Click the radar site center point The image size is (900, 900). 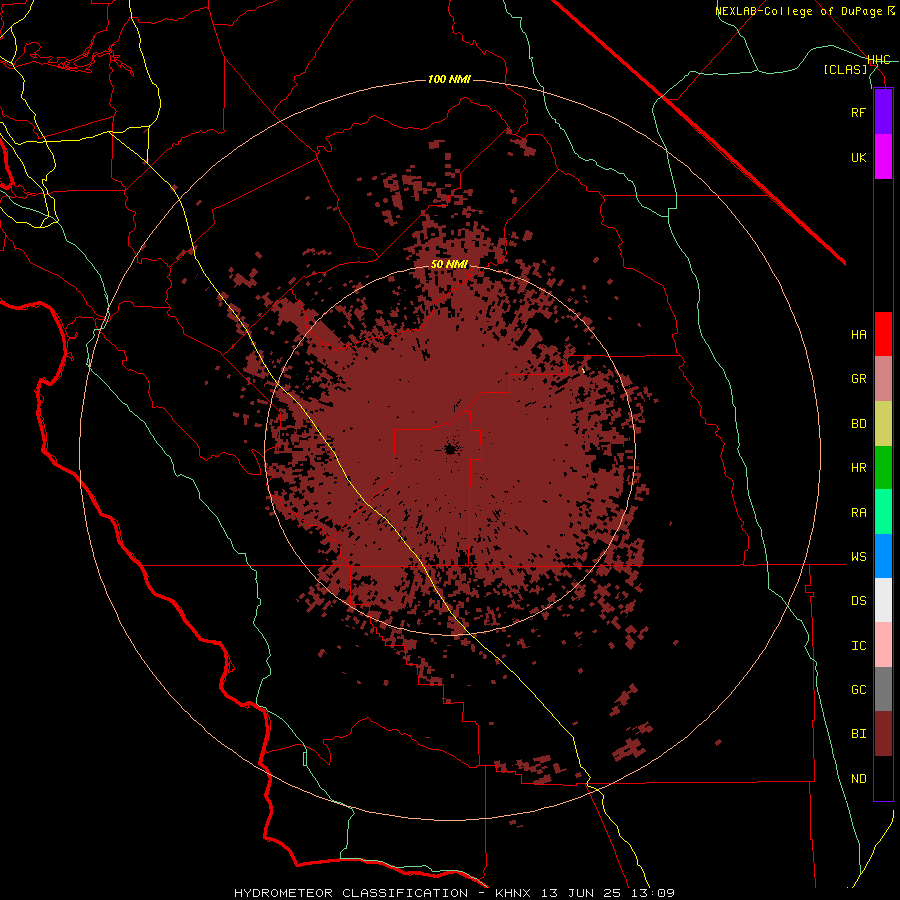coord(450,449)
